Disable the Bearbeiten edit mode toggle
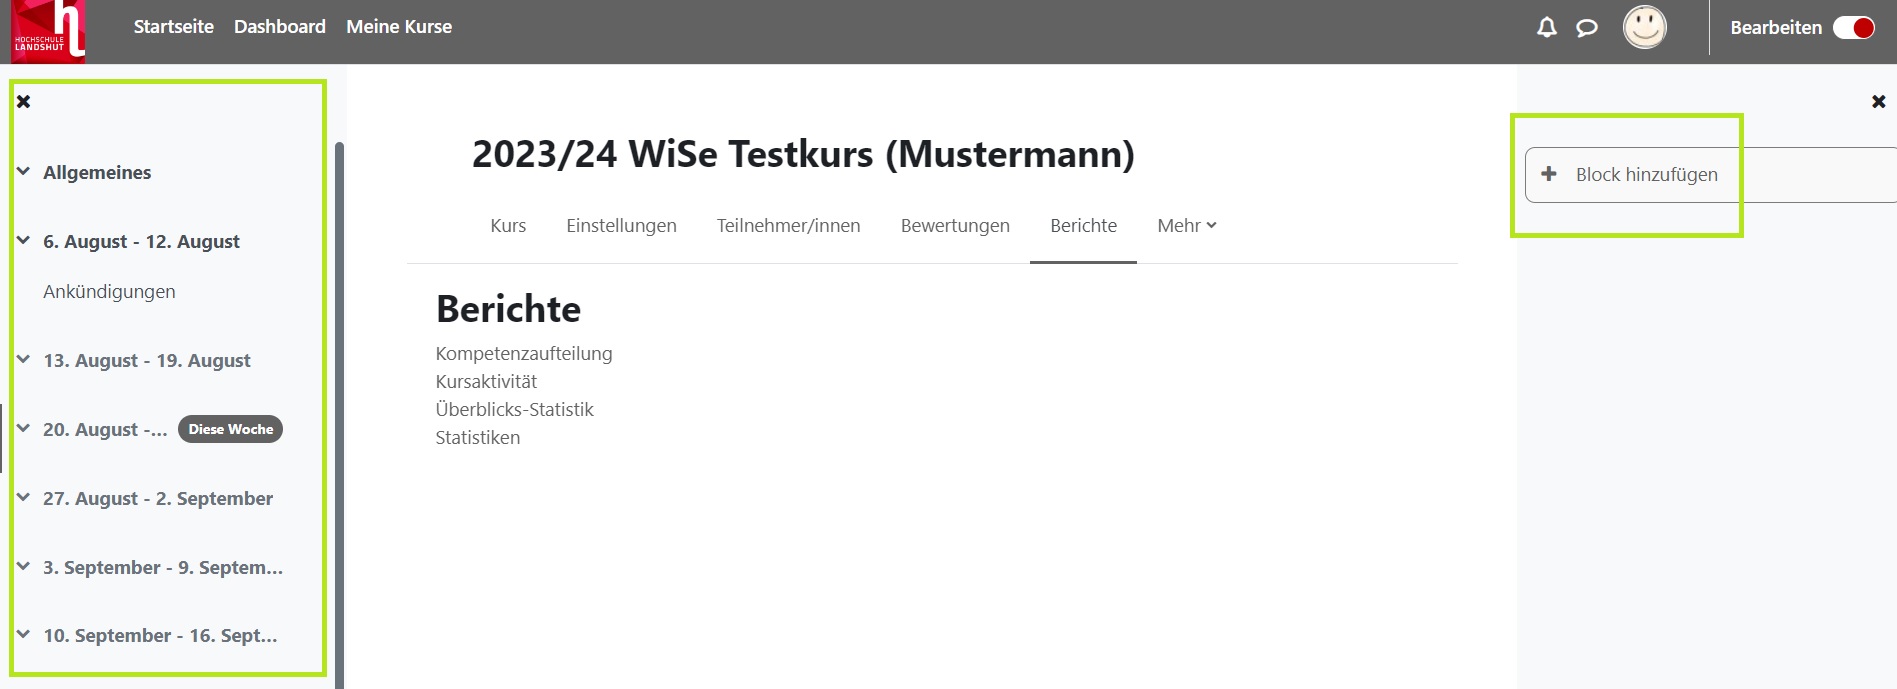This screenshot has width=1897, height=689. pos(1853,28)
